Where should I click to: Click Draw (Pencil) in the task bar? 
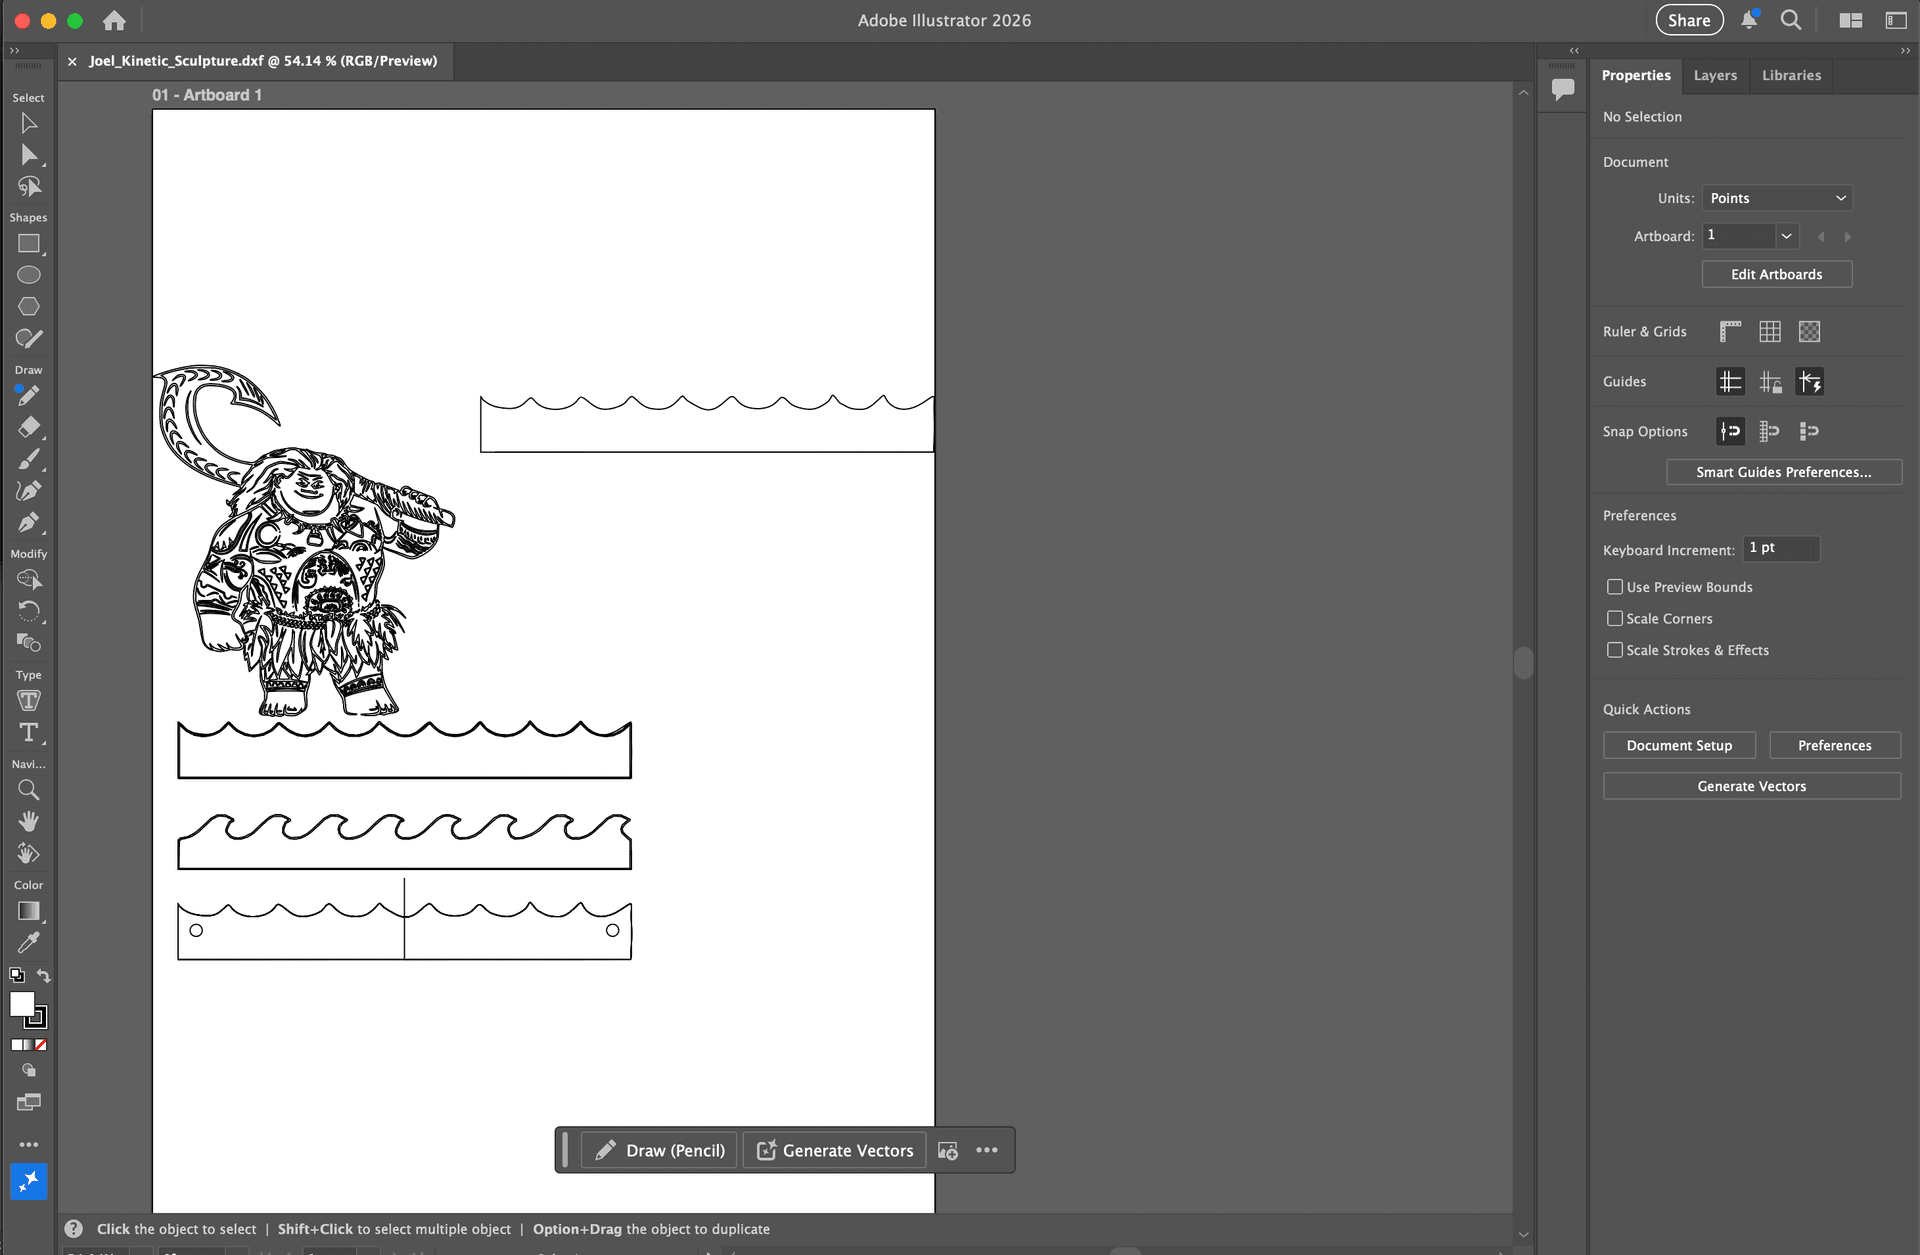click(x=660, y=1150)
